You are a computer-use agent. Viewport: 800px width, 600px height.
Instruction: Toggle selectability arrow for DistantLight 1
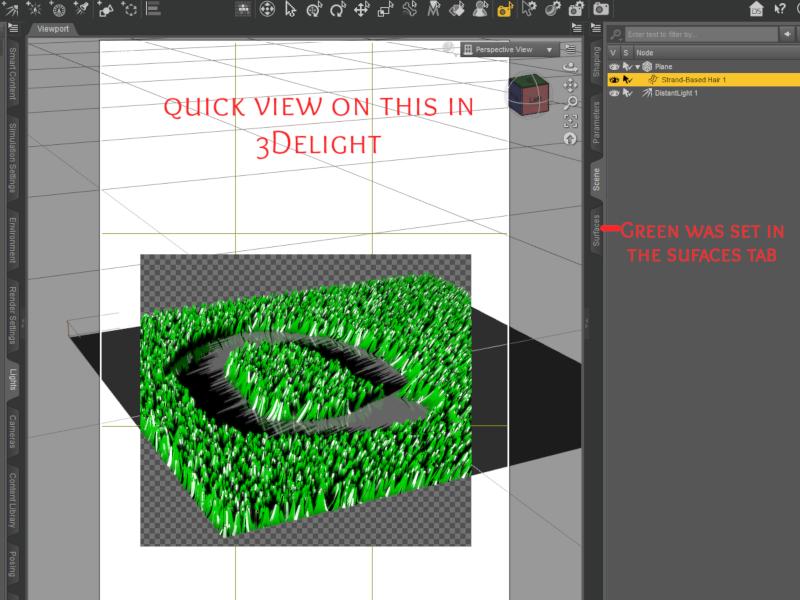[627, 93]
